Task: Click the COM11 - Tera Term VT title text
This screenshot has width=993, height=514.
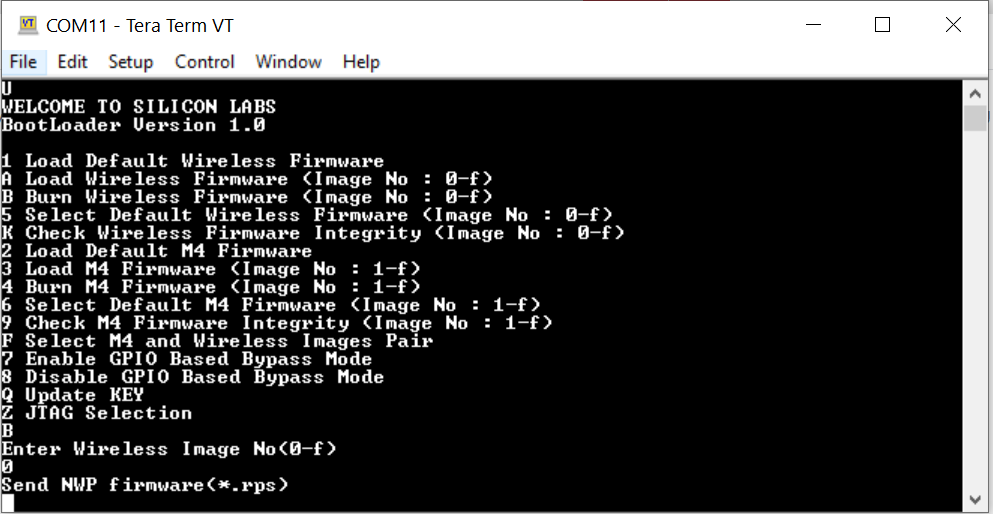Action: 140,25
